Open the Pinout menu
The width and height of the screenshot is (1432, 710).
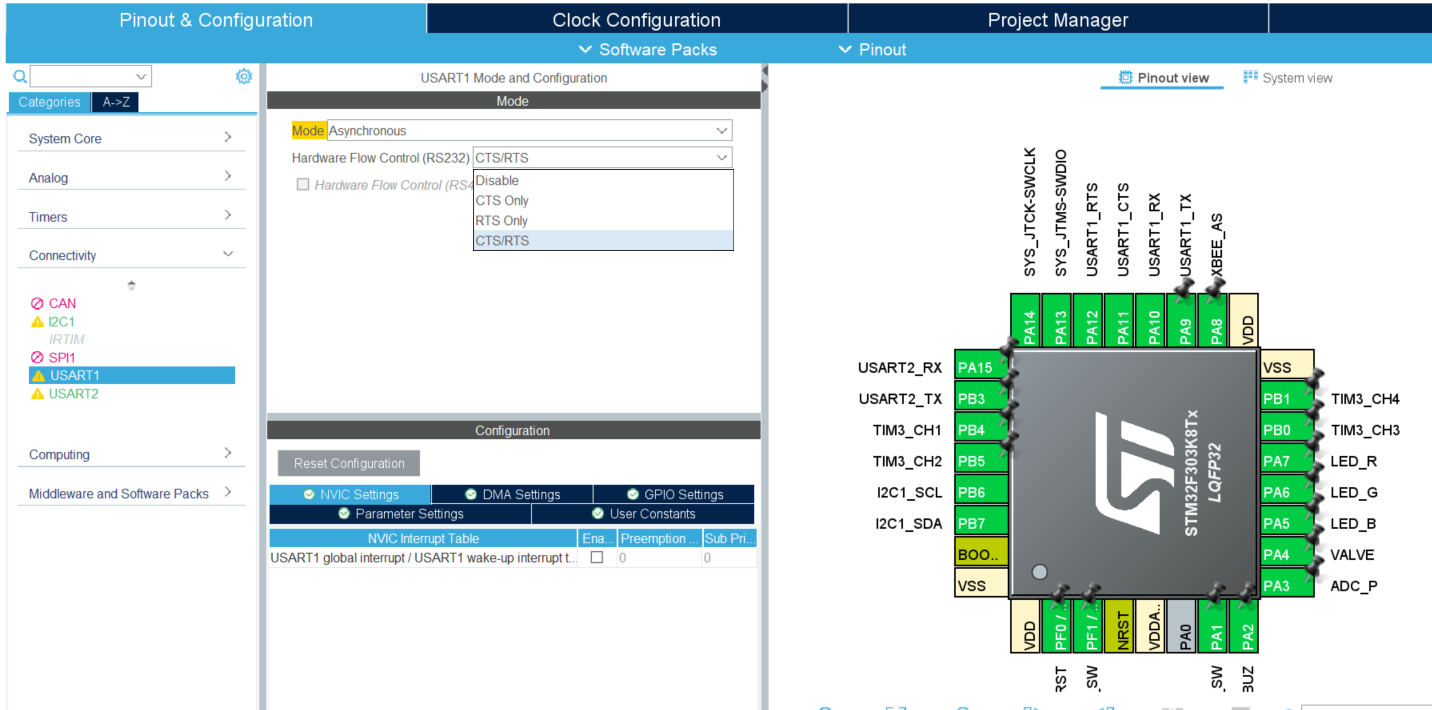(873, 49)
